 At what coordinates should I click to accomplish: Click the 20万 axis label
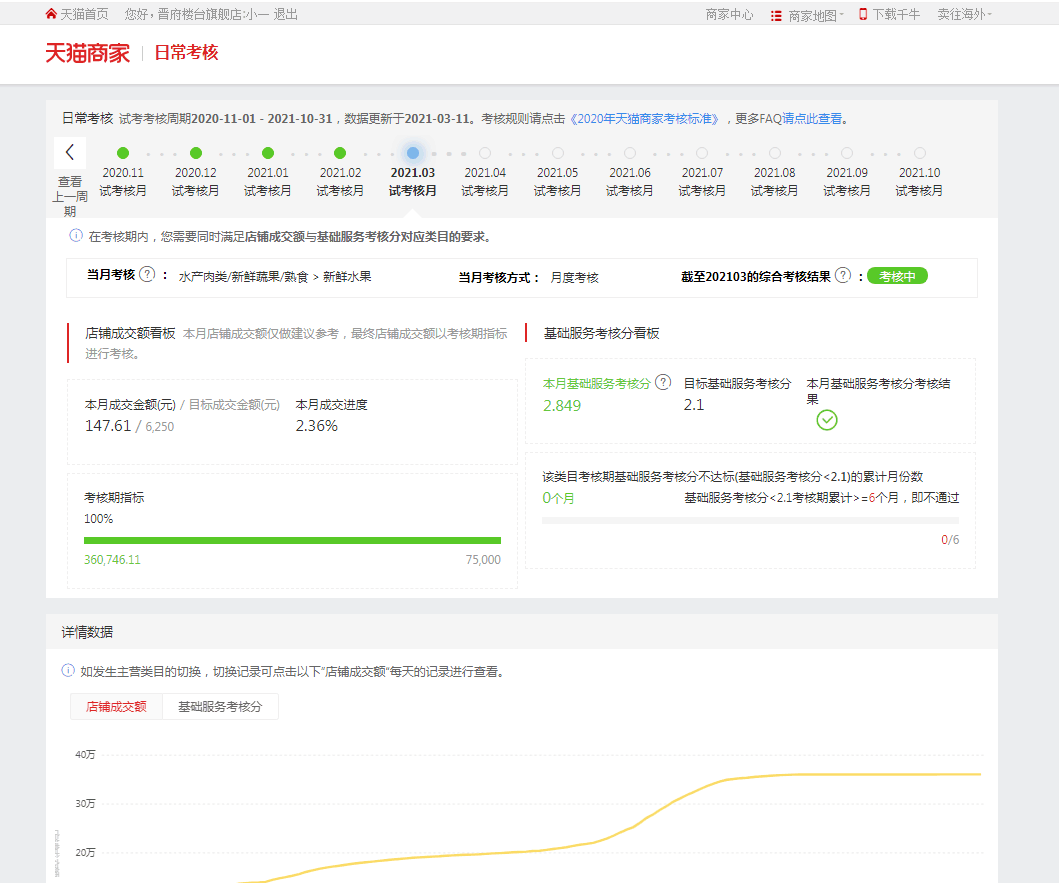tap(85, 853)
